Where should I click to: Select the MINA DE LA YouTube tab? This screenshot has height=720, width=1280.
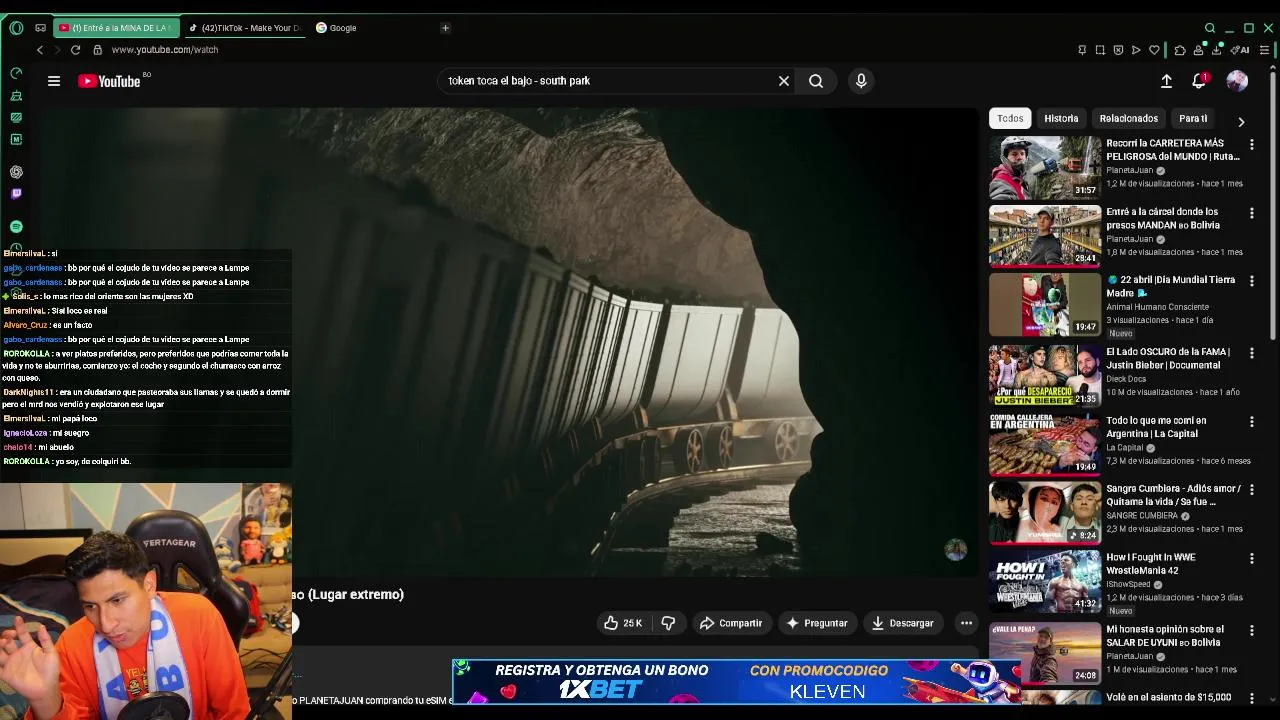(x=115, y=28)
